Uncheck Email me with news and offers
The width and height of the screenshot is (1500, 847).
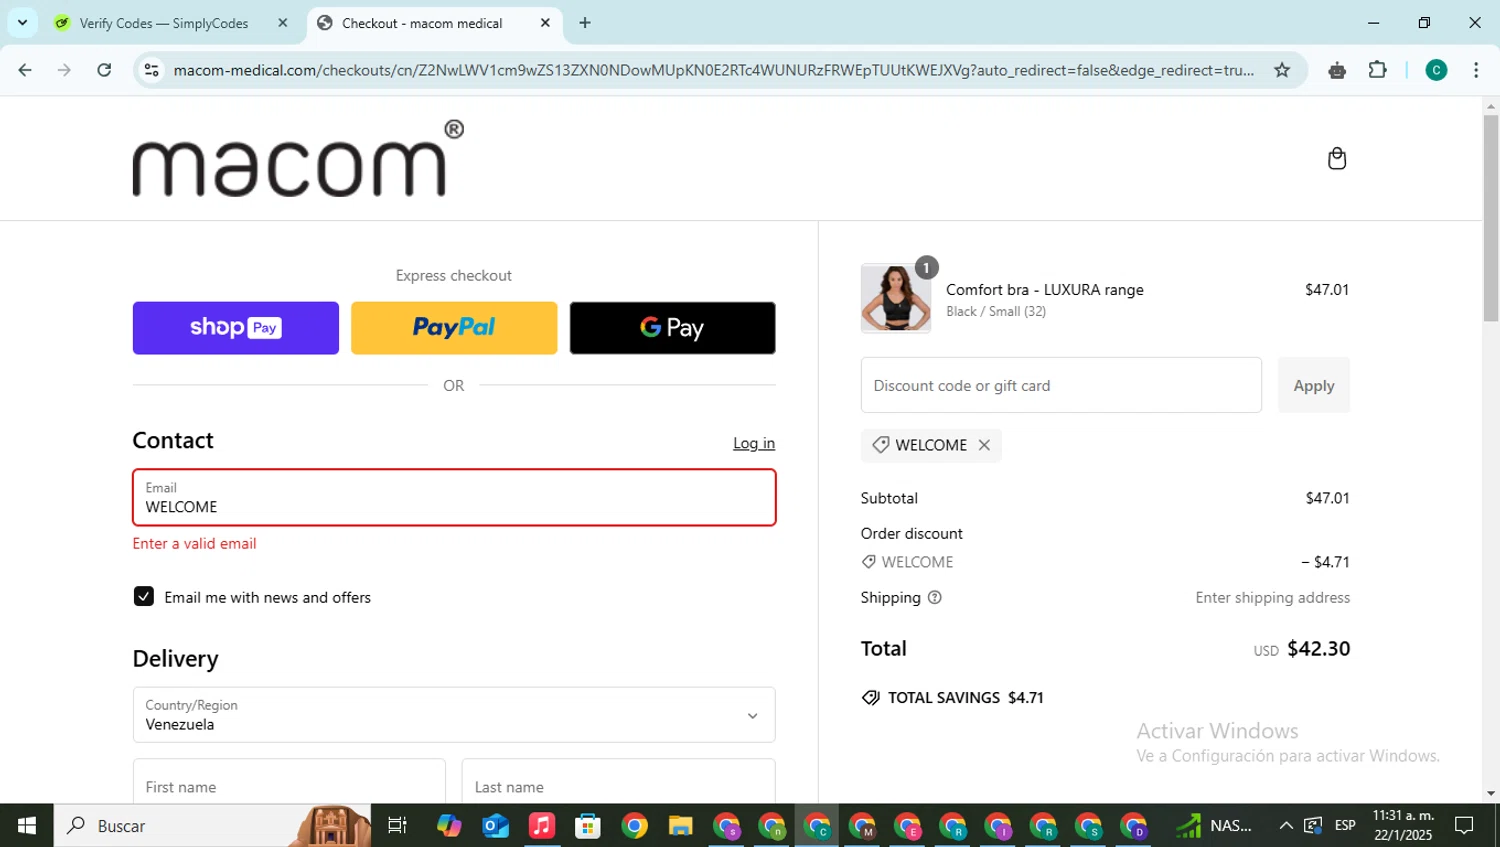click(144, 597)
